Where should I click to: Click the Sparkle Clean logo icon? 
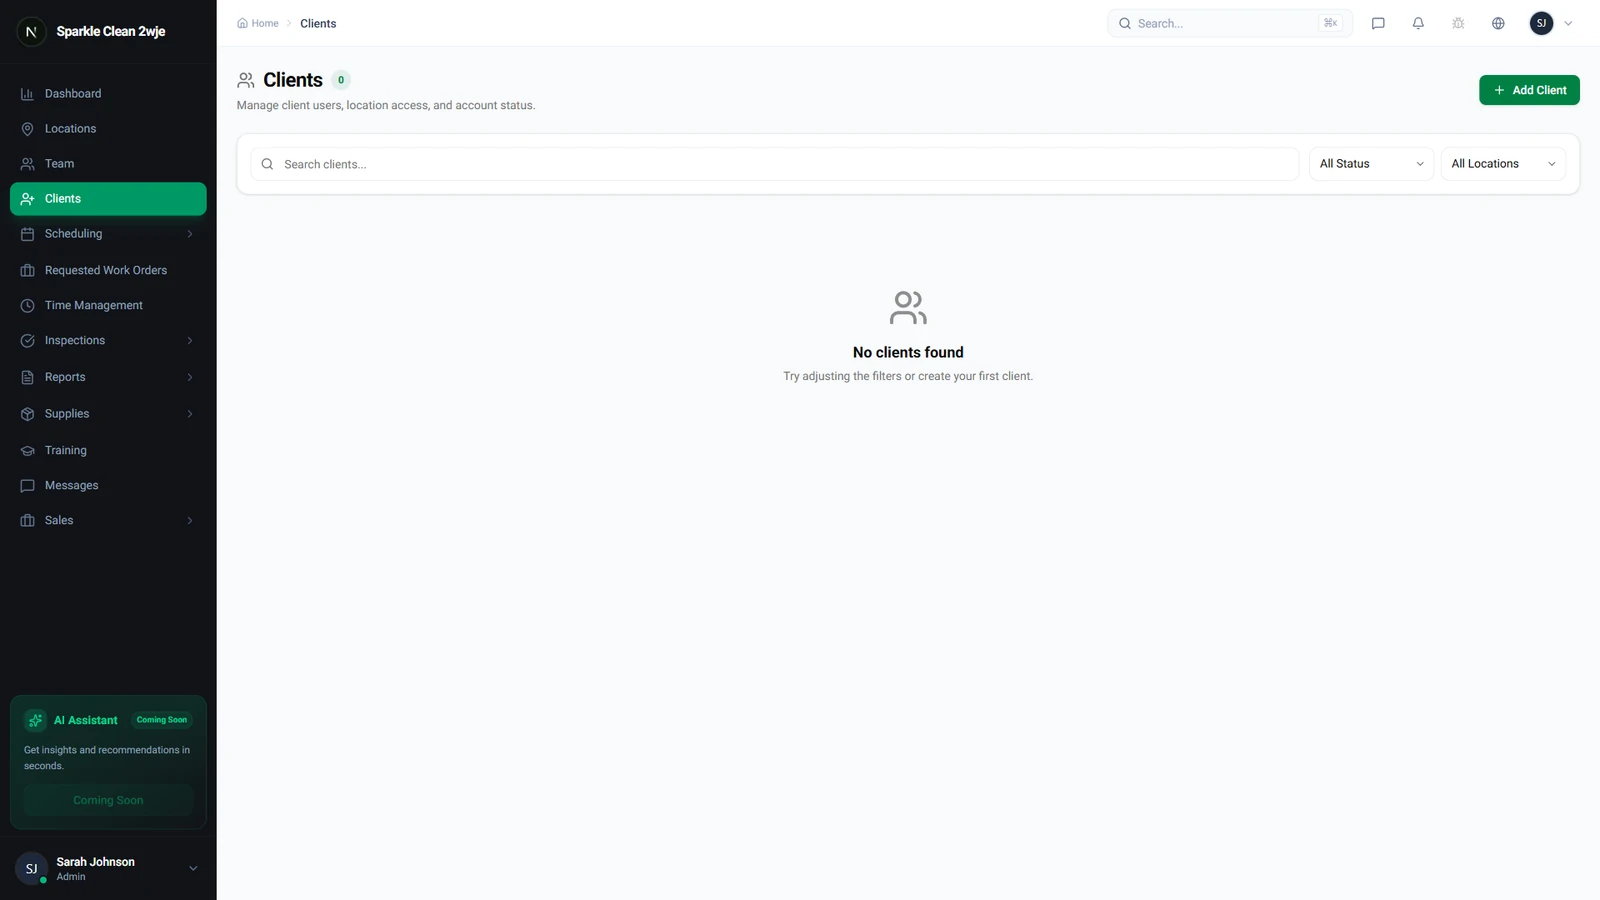(x=31, y=32)
